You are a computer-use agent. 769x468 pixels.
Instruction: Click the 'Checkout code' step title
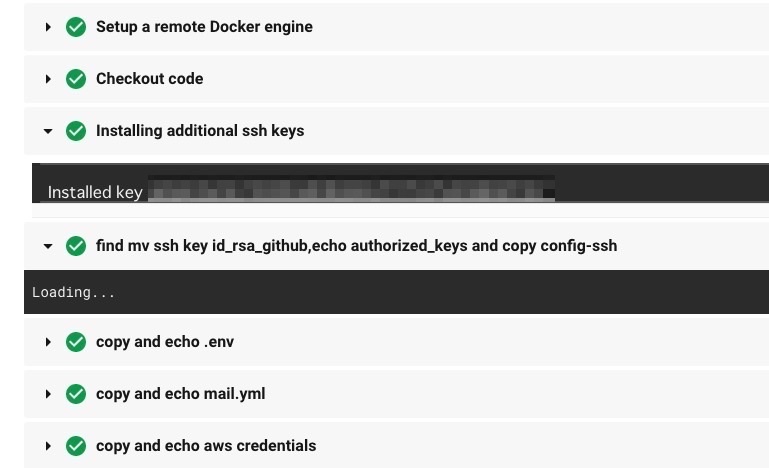(149, 79)
